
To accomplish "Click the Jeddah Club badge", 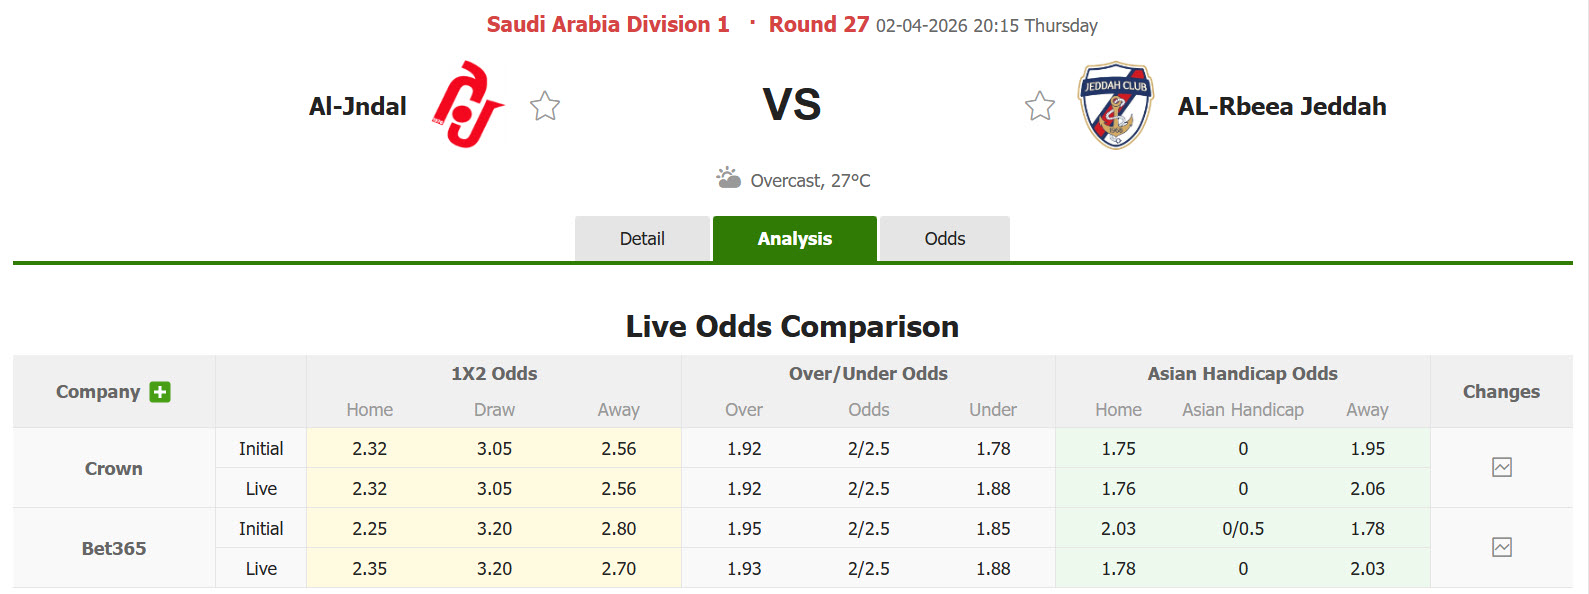I will pyautogui.click(x=1113, y=107).
